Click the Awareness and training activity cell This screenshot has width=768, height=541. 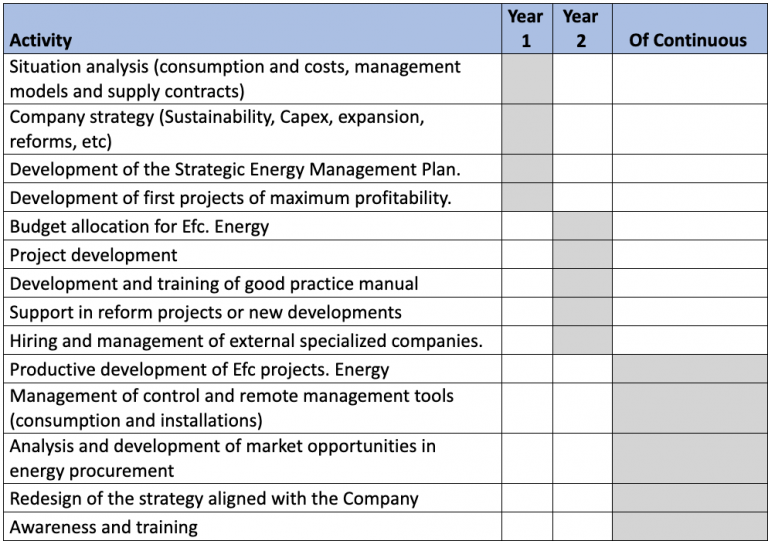(x=252, y=527)
